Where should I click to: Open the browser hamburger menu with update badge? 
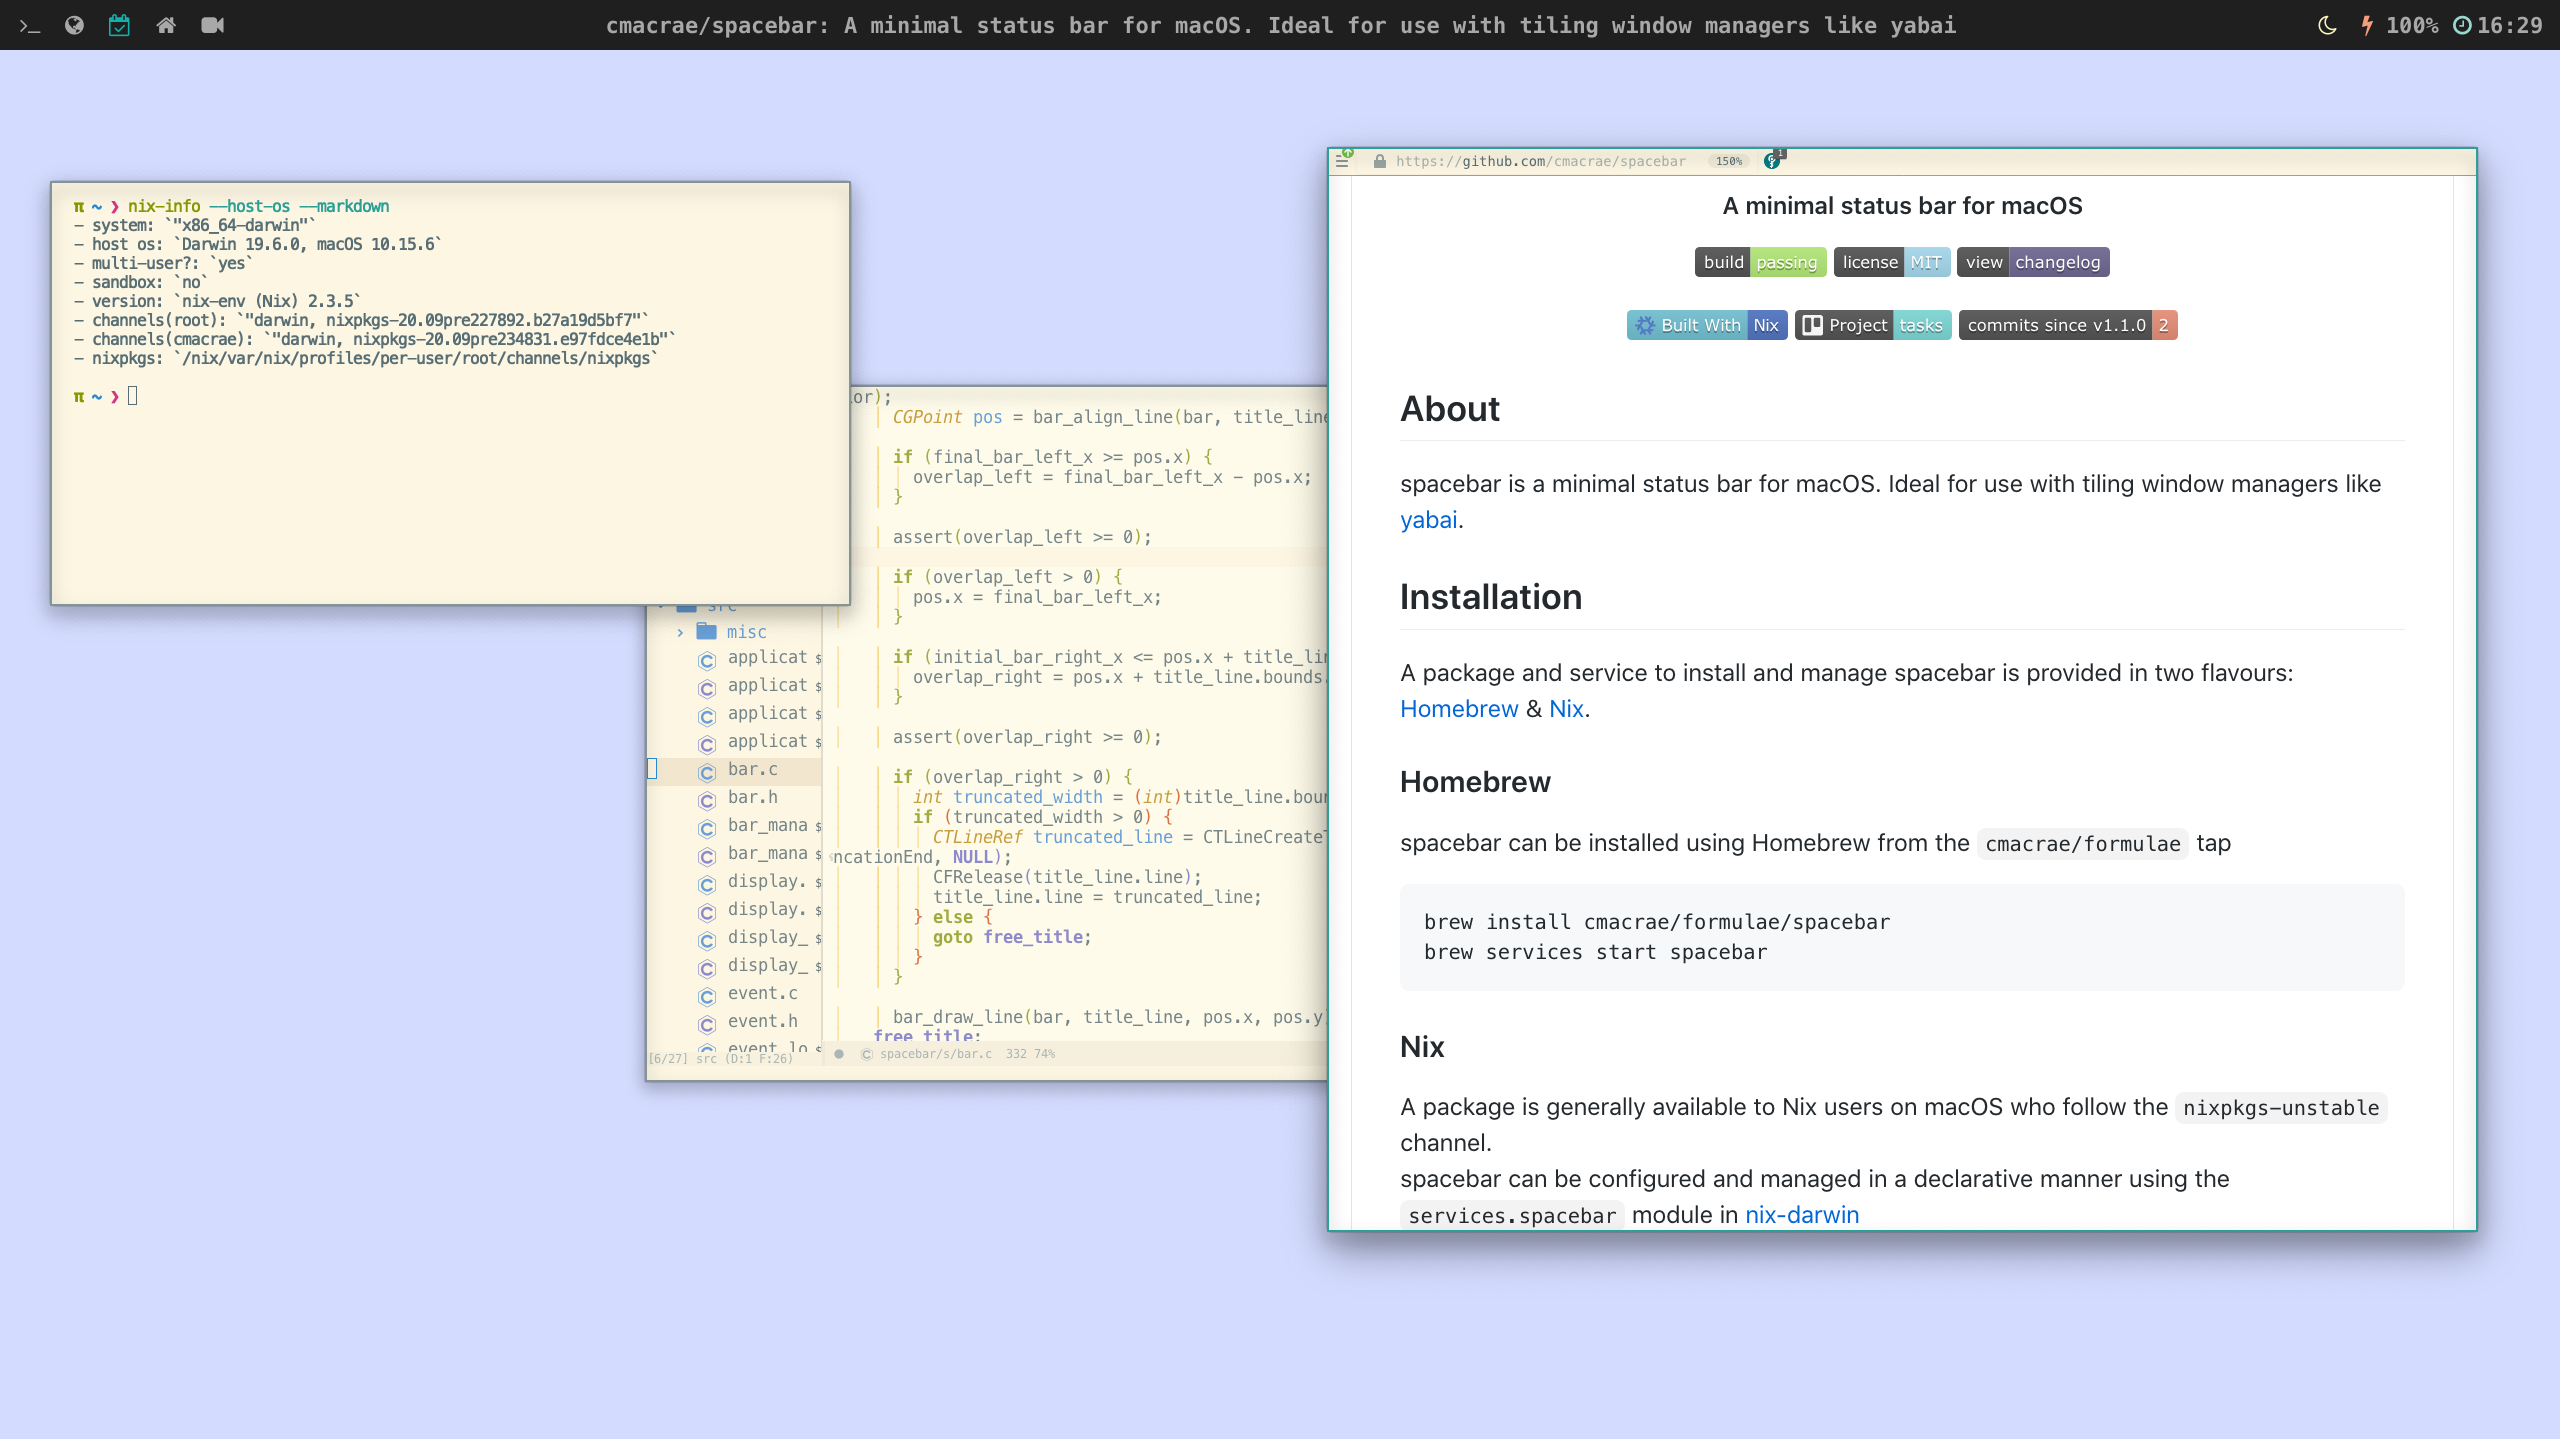(x=1343, y=160)
